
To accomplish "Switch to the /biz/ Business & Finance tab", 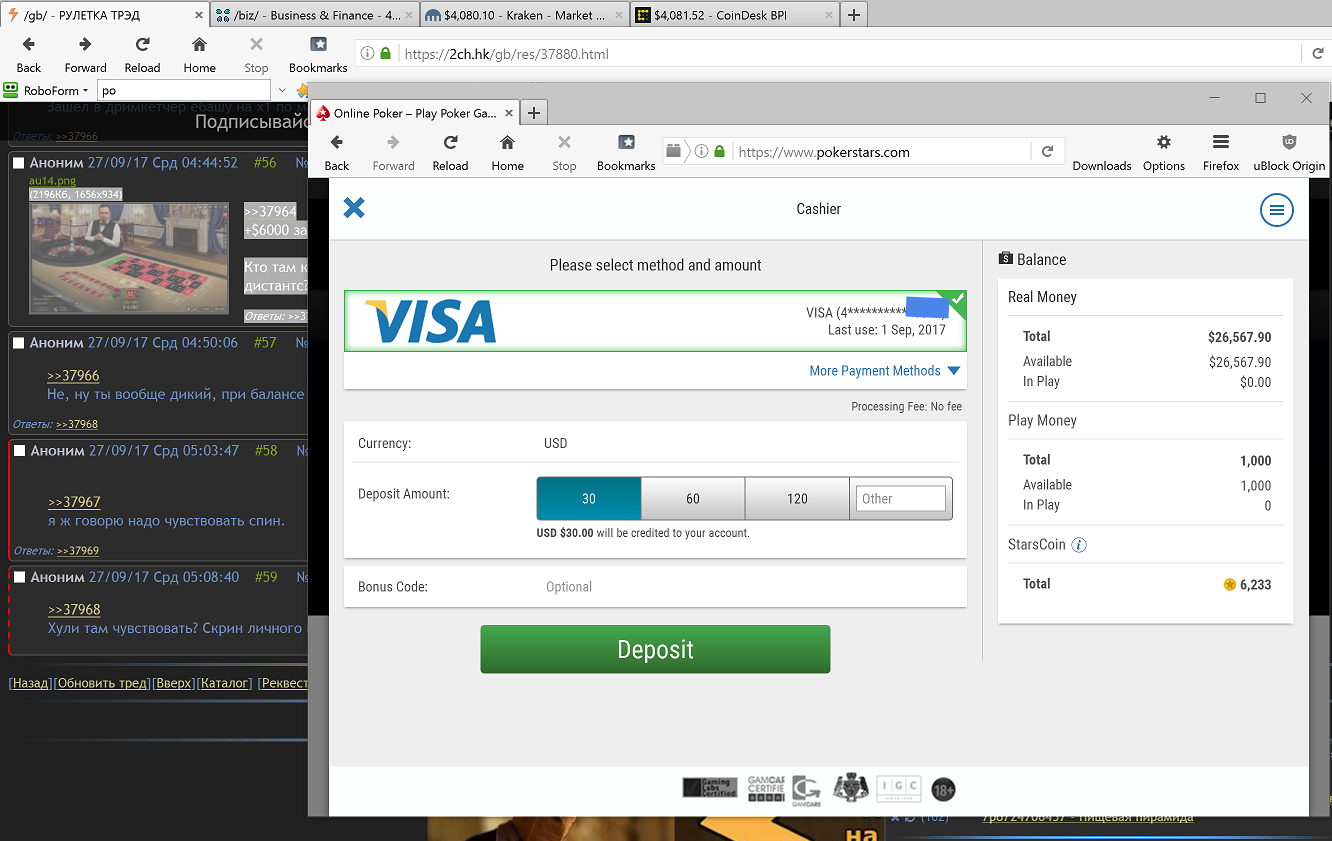I will pos(314,15).
